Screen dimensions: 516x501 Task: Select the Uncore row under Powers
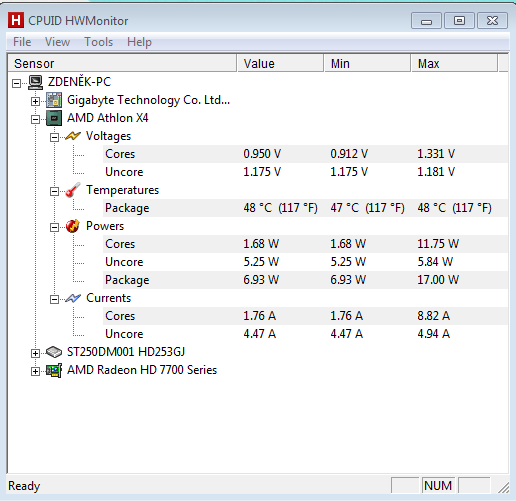pyautogui.click(x=306, y=262)
